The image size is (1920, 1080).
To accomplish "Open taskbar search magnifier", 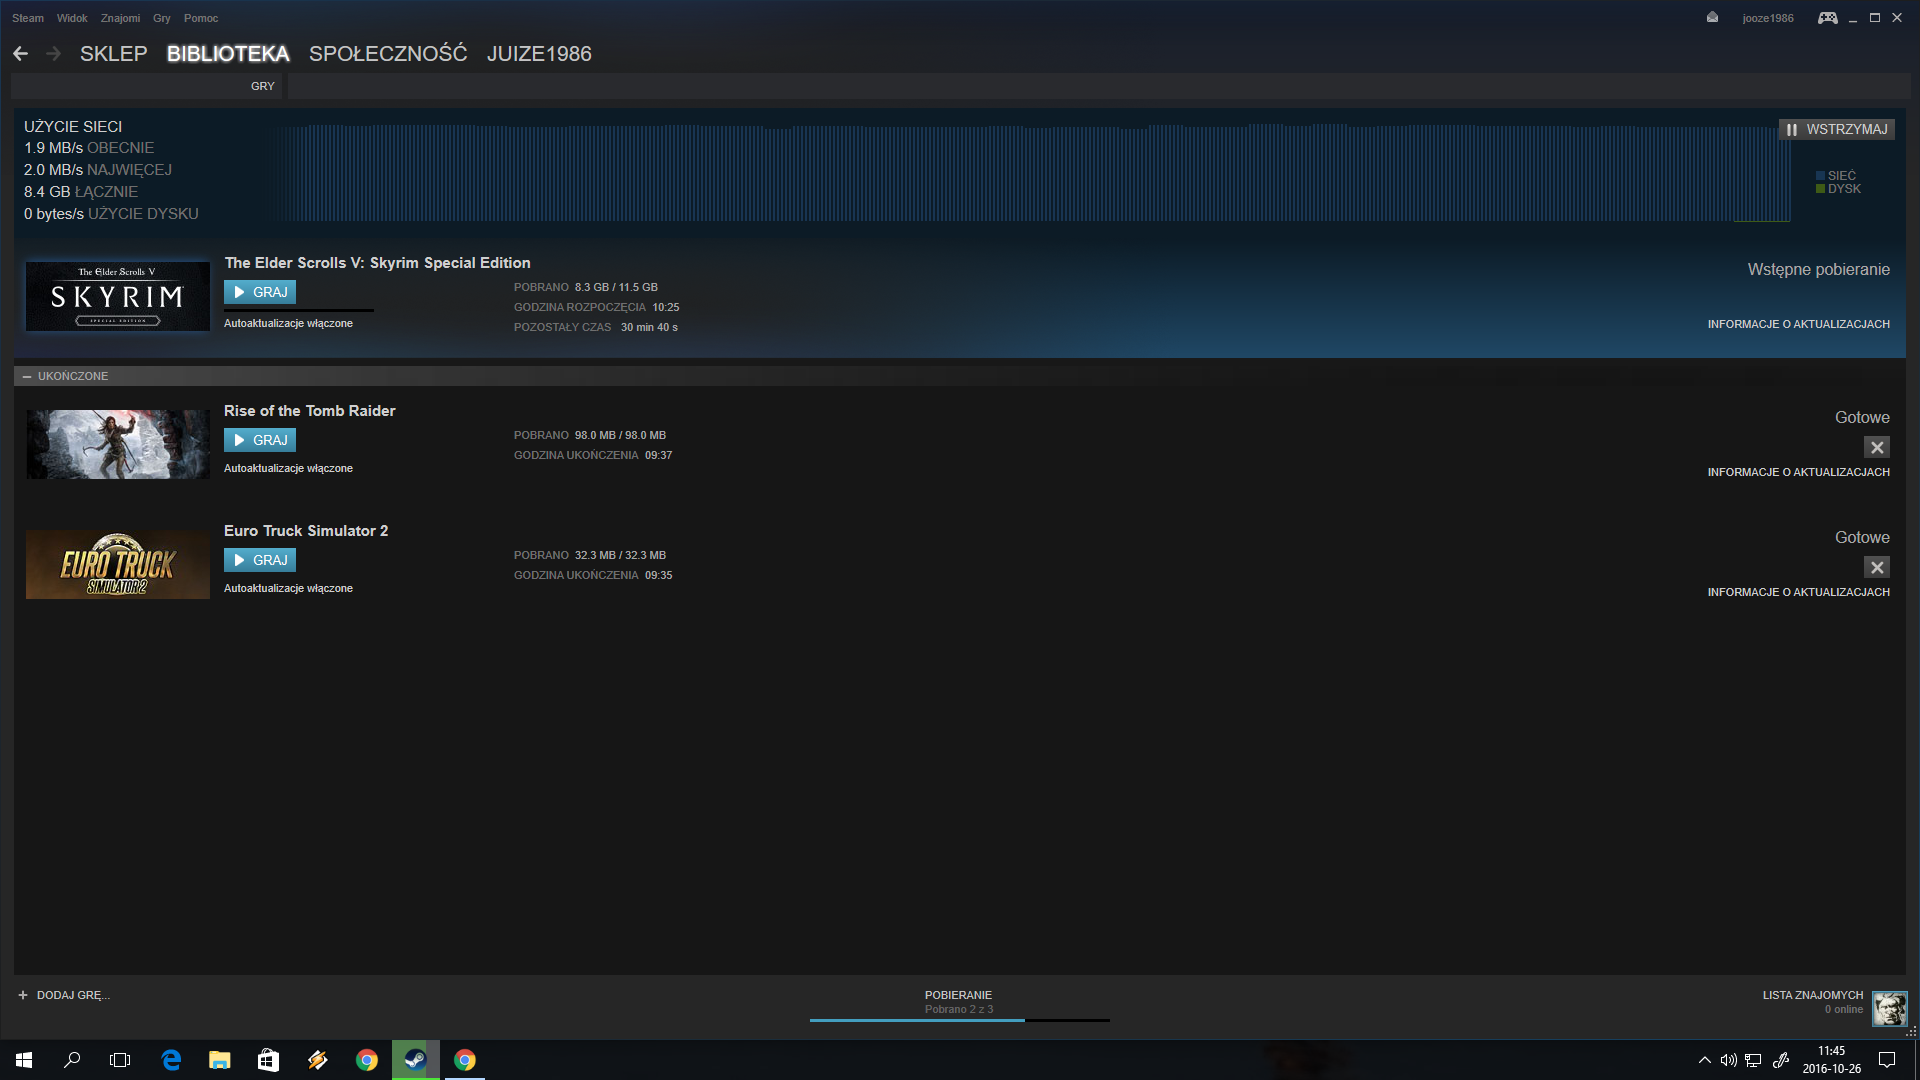I will tap(72, 1060).
